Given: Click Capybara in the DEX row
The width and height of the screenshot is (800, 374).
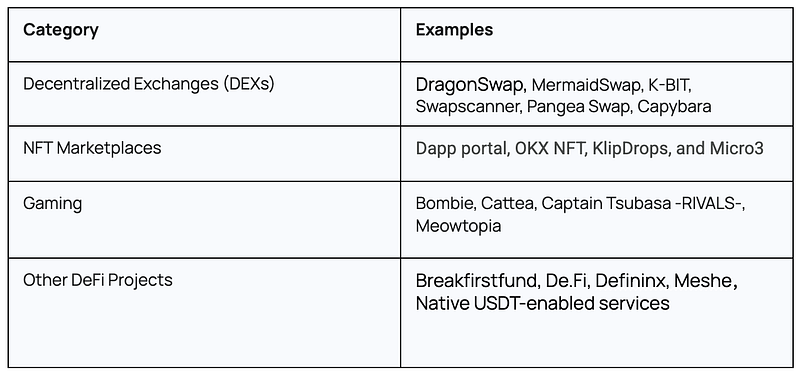Looking at the screenshot, I should 674,106.
